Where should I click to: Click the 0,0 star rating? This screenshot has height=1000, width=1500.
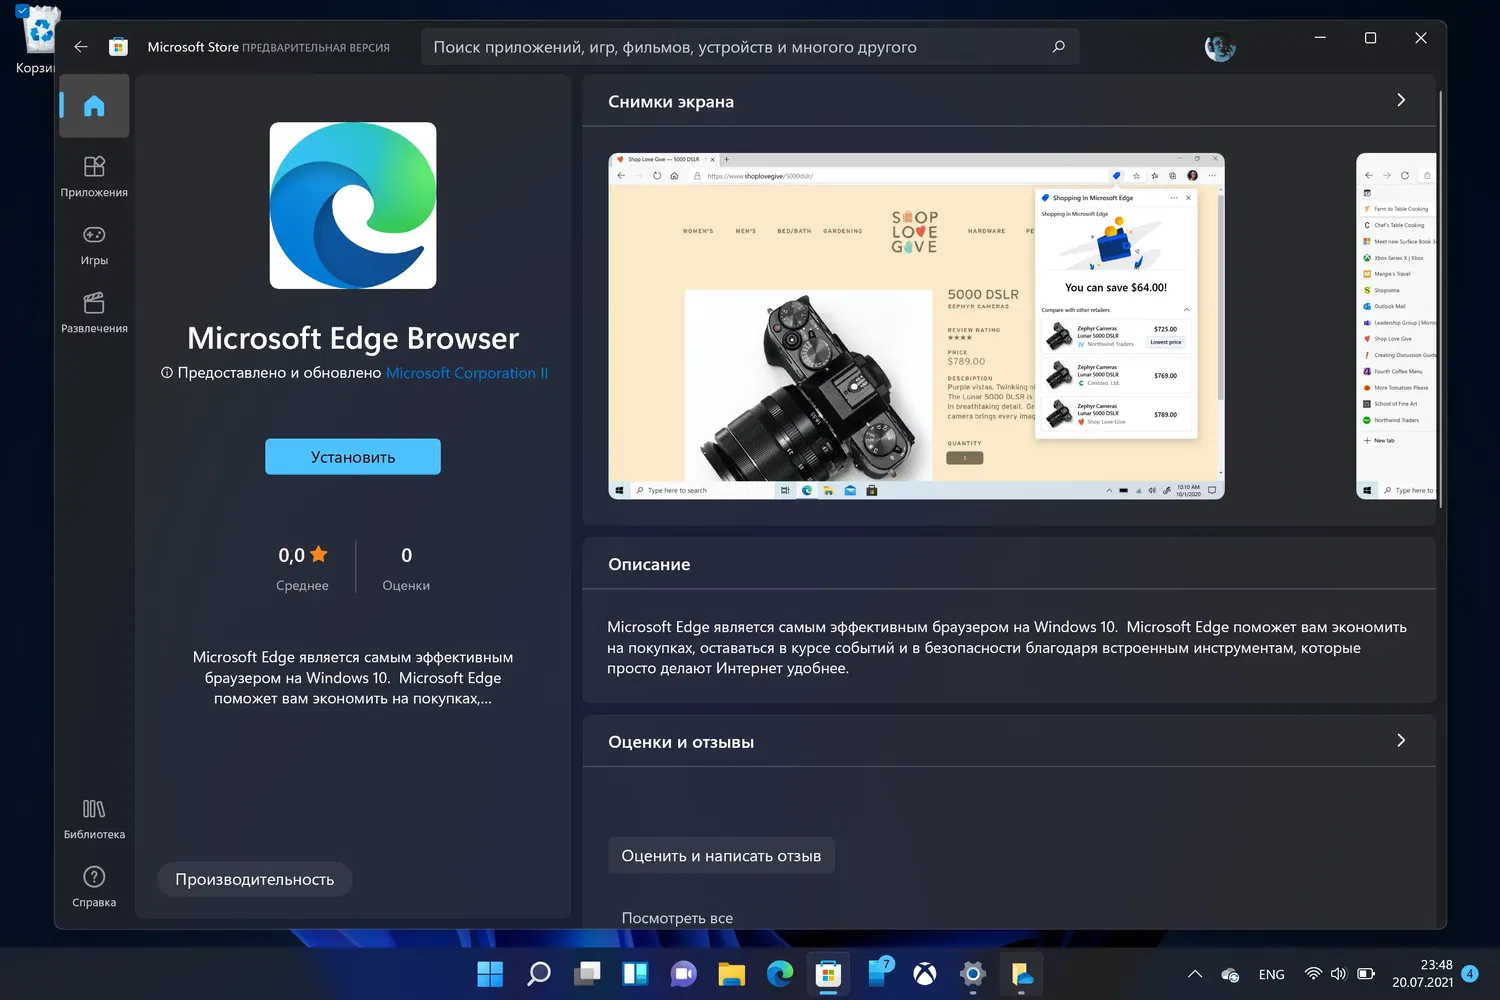[302, 555]
